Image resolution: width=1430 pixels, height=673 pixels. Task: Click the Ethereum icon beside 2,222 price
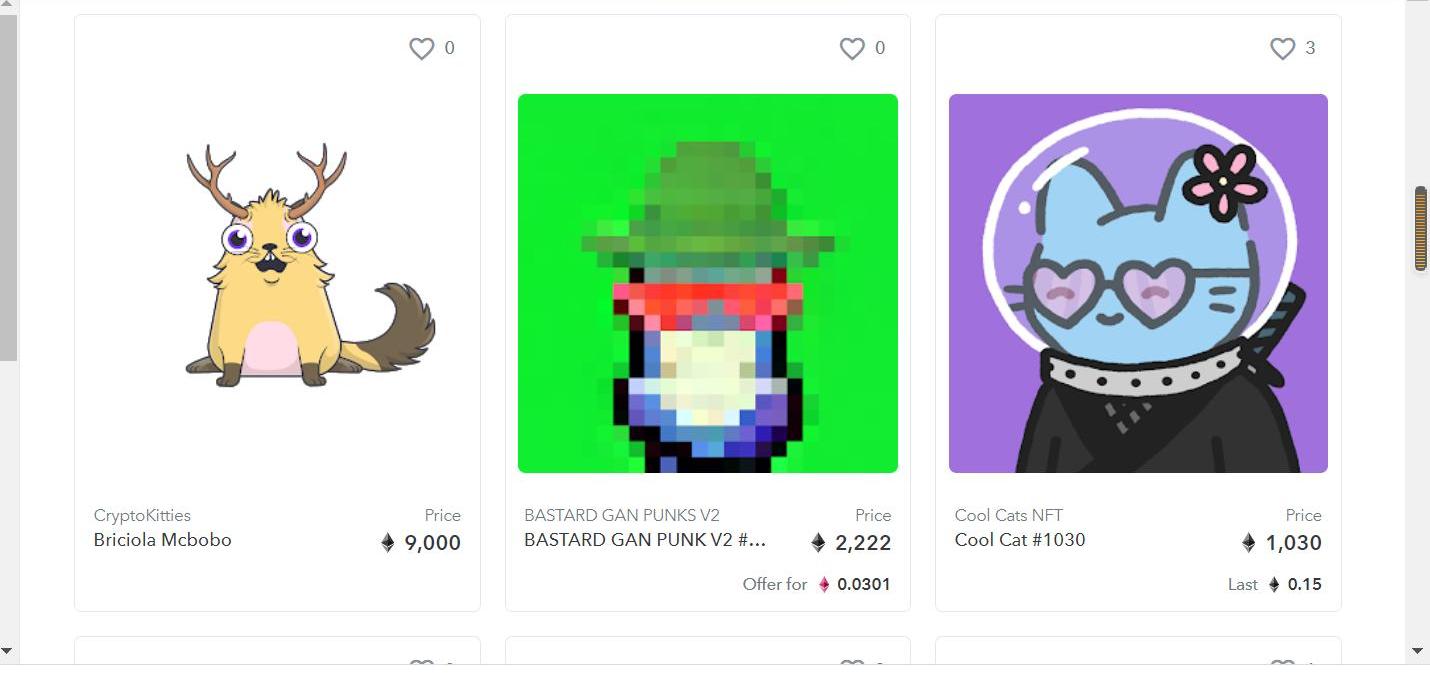coord(818,543)
